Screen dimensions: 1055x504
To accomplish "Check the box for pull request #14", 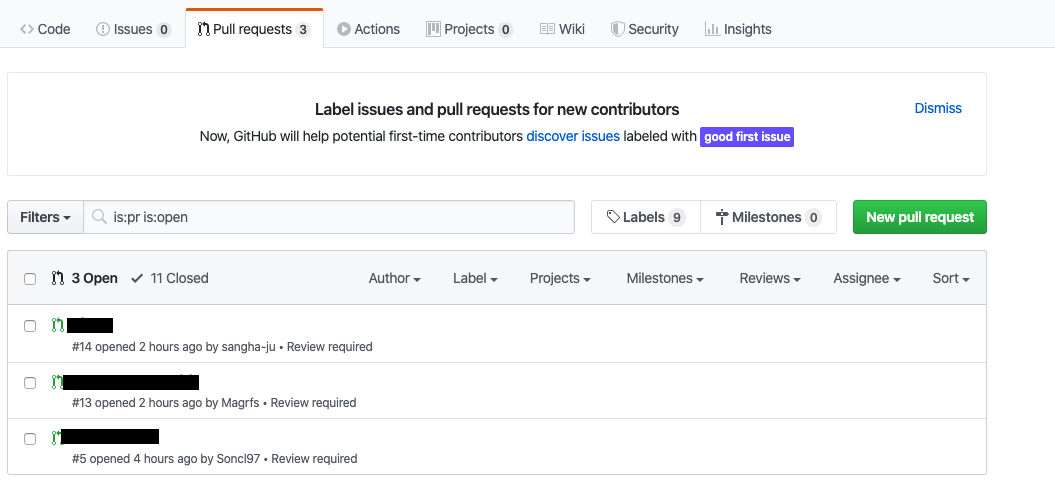I will (30, 326).
